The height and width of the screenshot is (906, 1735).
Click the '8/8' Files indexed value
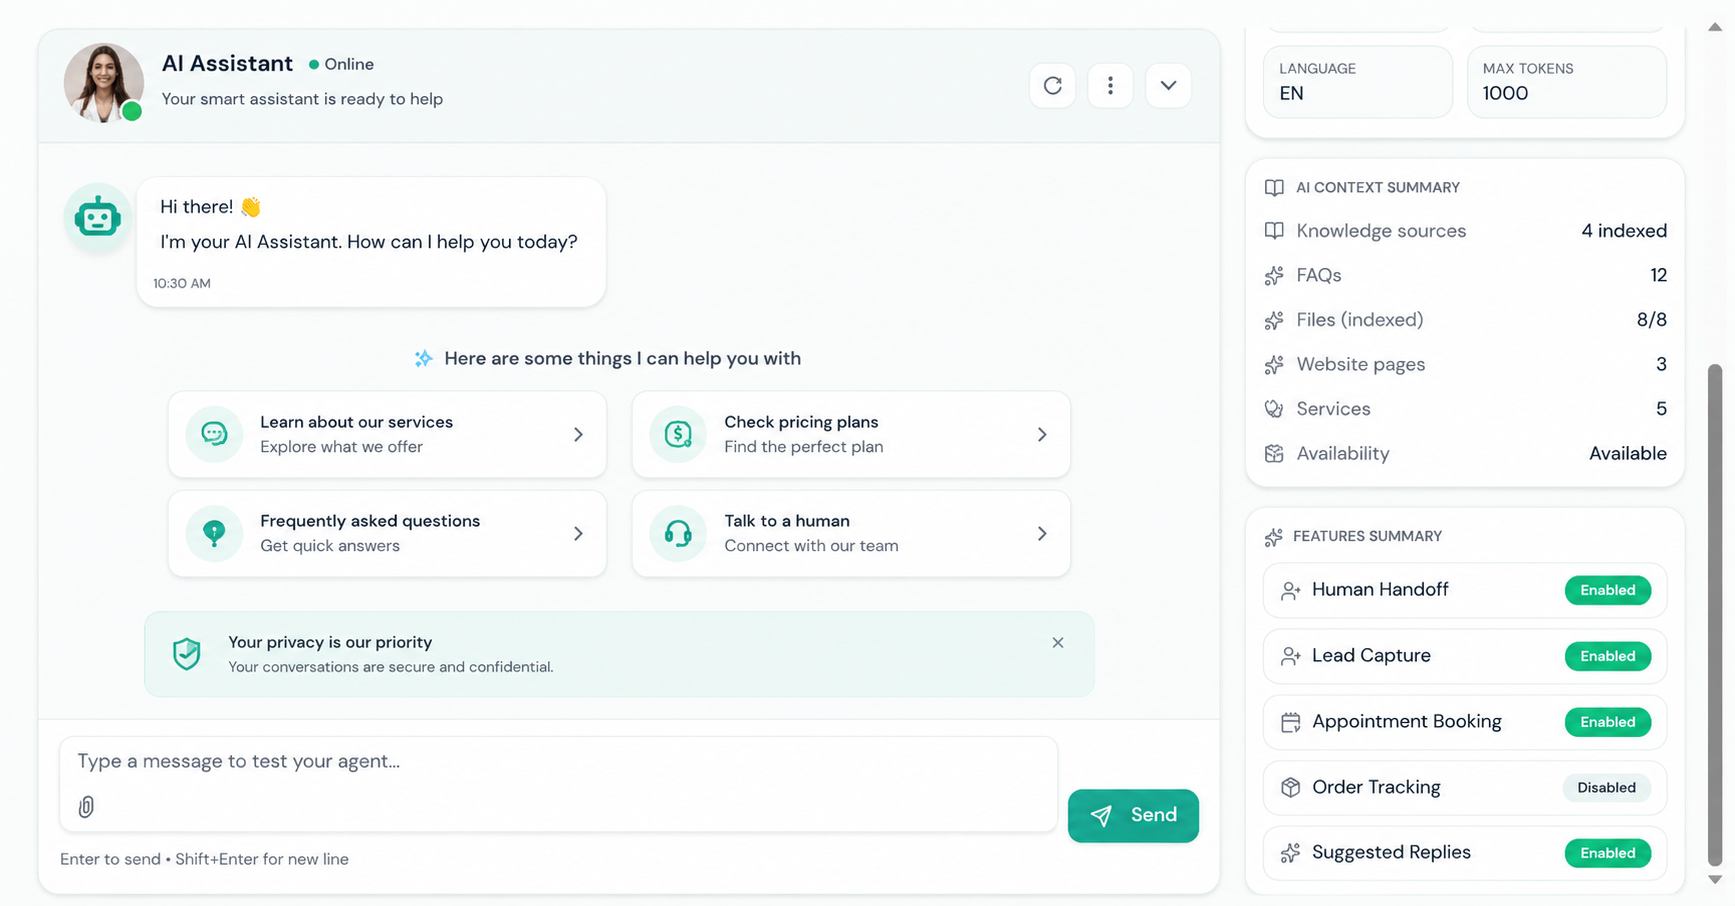click(1652, 320)
